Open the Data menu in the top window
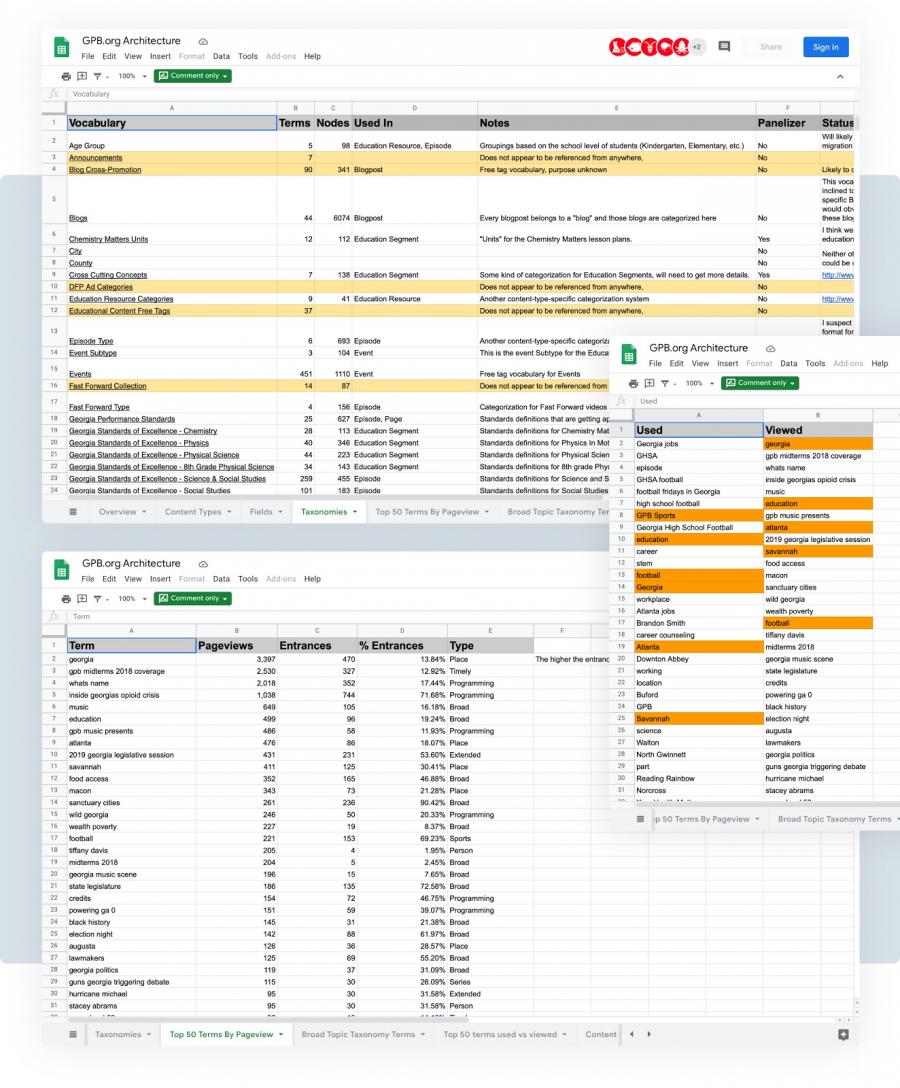Viewport: 900px width, 1088px height. (x=221, y=56)
